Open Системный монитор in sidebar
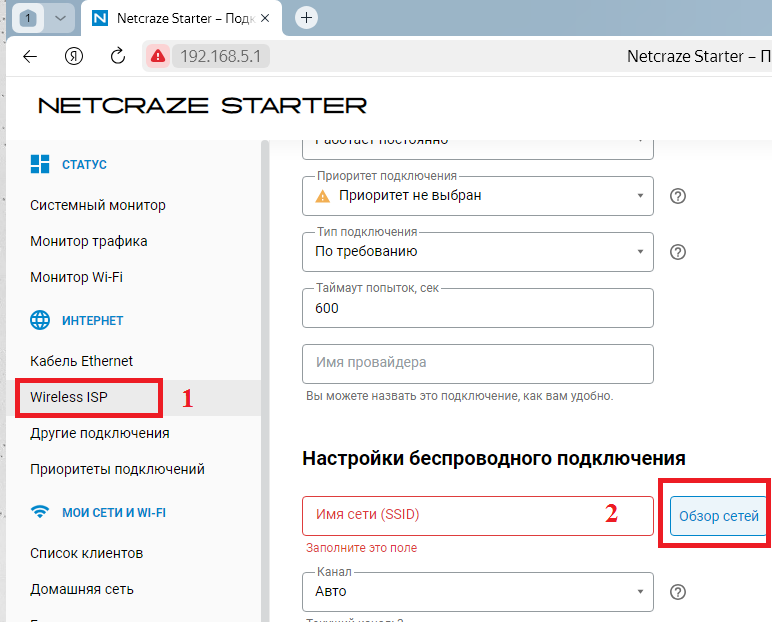 pos(97,205)
